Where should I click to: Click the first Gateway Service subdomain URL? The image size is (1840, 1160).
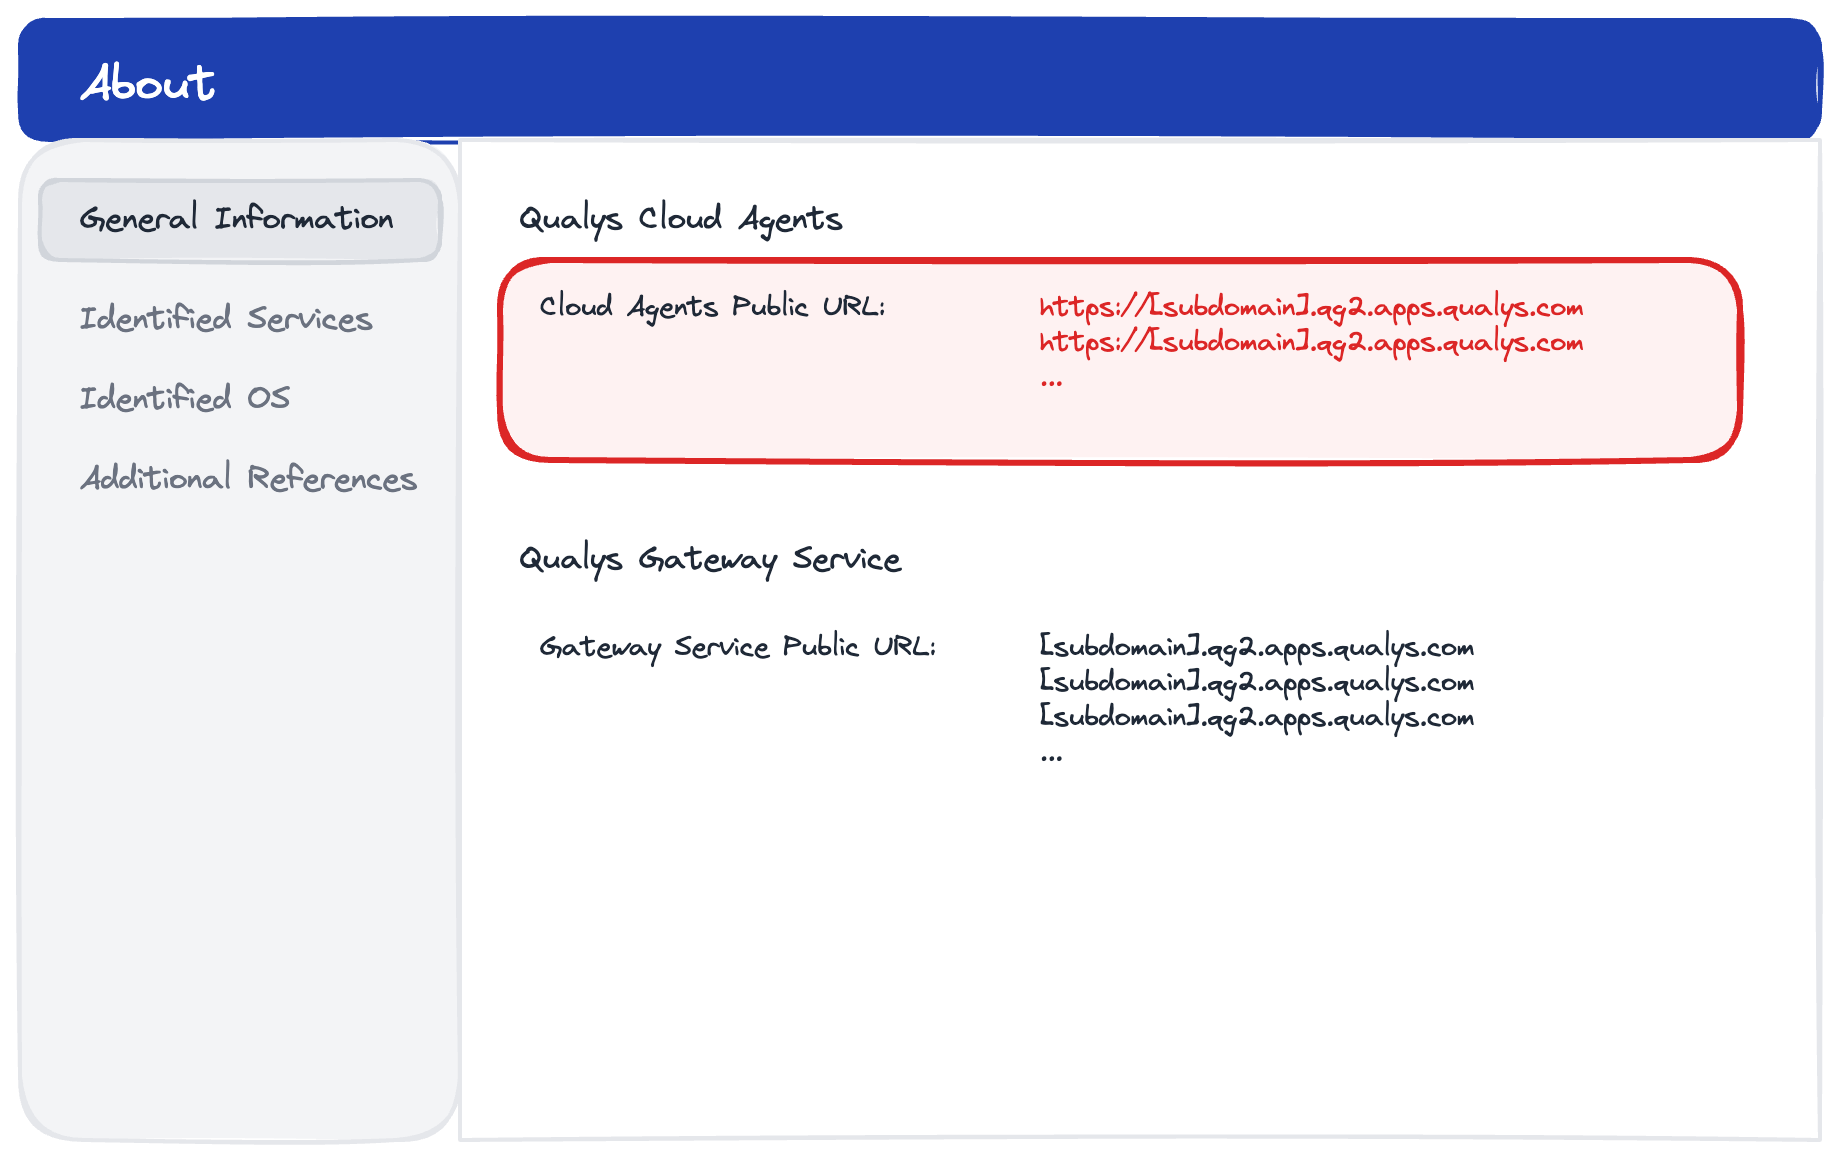pos(1255,647)
